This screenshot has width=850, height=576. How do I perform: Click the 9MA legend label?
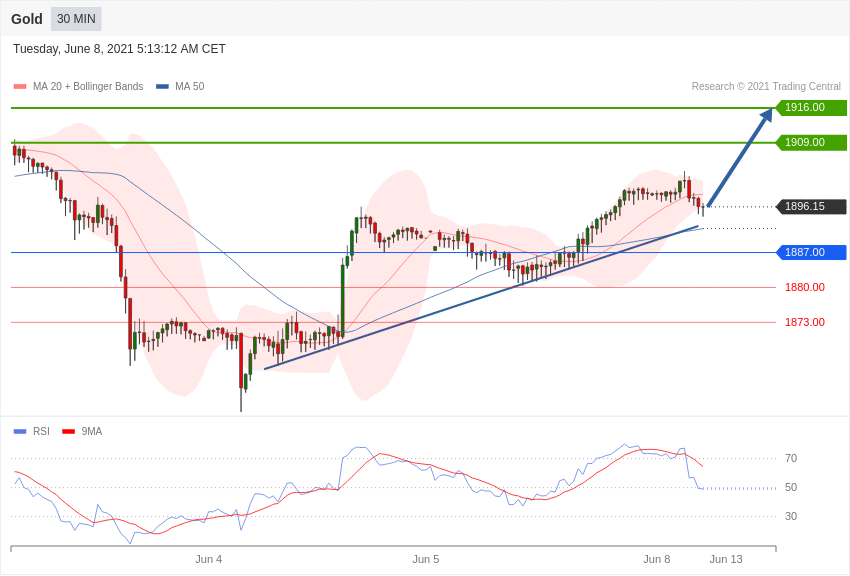92,431
